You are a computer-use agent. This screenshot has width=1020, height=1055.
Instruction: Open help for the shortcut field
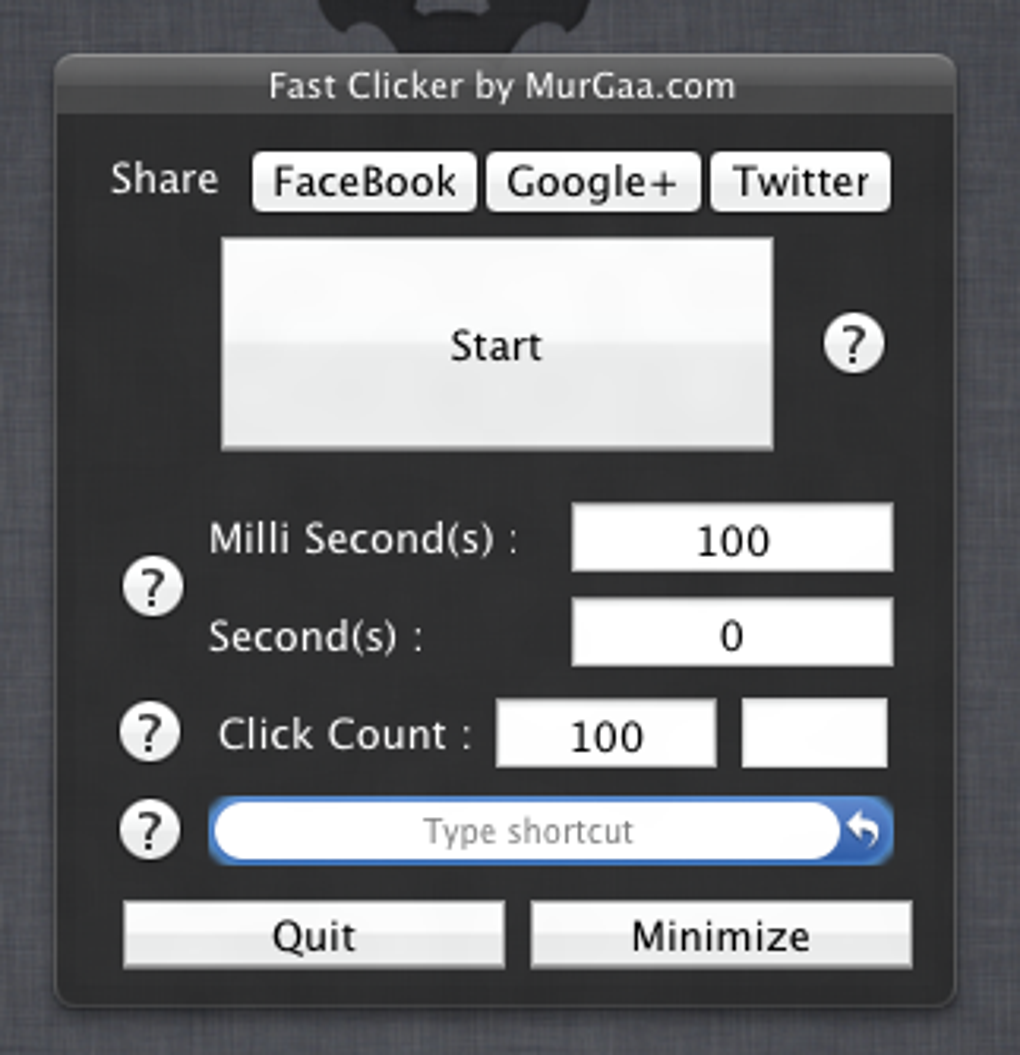pos(150,830)
